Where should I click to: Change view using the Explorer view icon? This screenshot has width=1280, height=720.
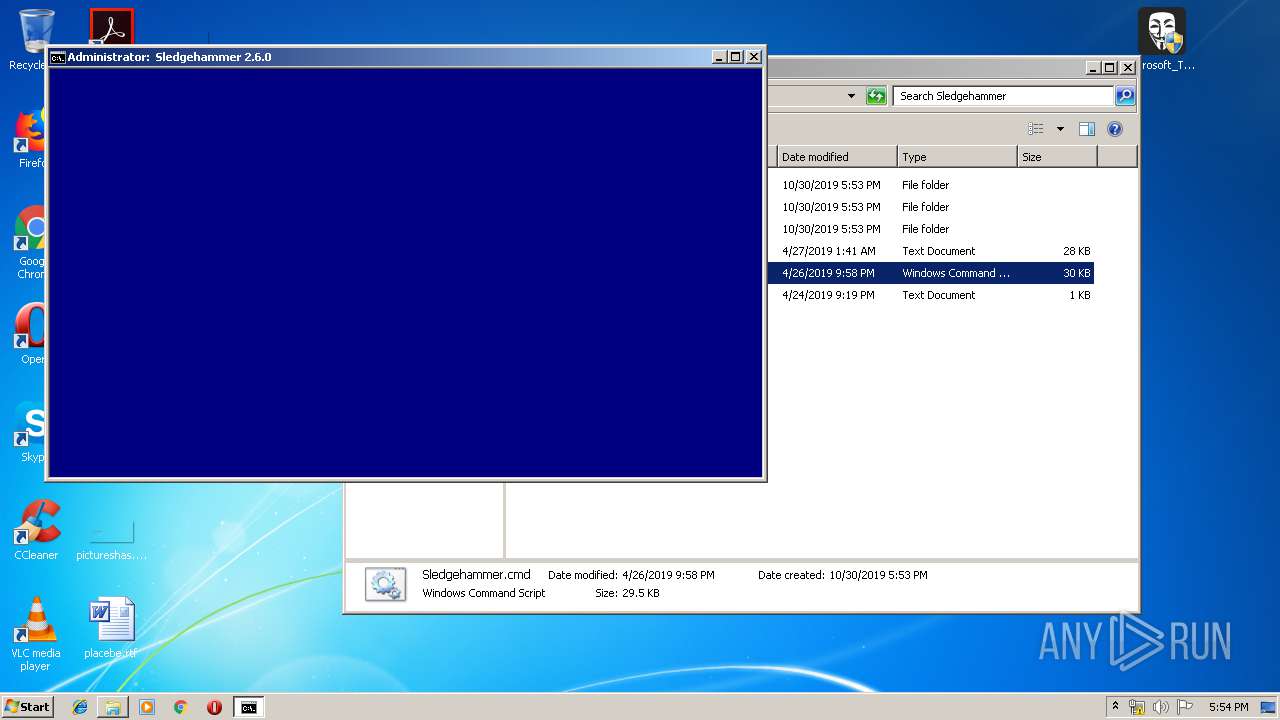pyautogui.click(x=1036, y=129)
